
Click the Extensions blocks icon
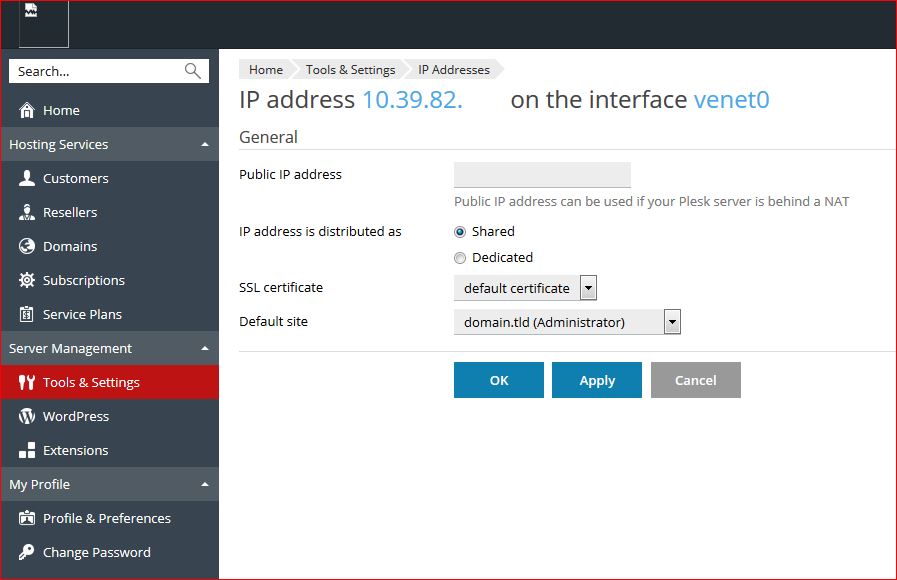tap(27, 450)
